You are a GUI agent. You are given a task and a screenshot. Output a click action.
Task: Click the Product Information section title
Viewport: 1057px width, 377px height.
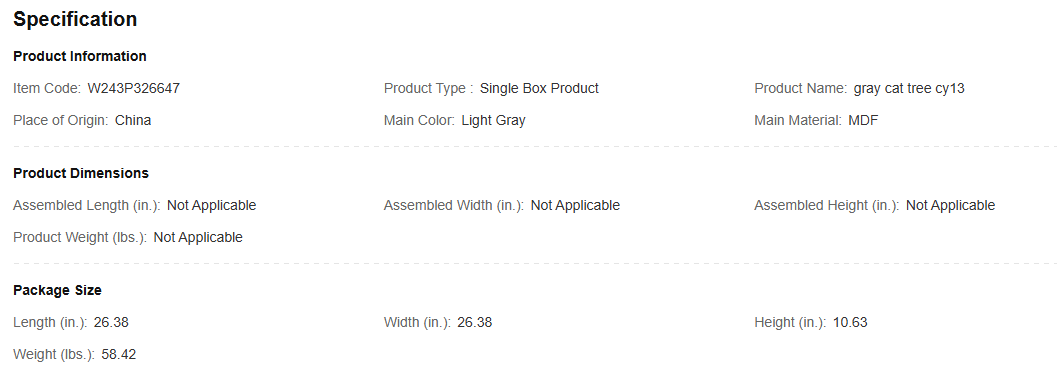pyautogui.click(x=80, y=56)
